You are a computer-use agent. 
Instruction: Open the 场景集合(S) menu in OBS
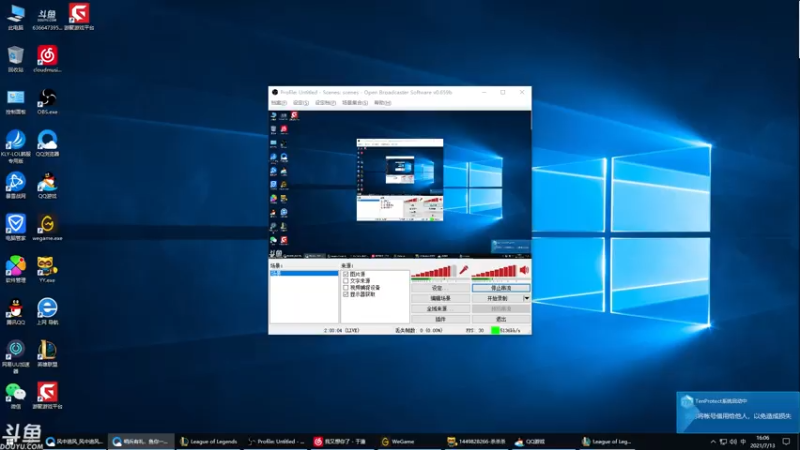[x=355, y=103]
